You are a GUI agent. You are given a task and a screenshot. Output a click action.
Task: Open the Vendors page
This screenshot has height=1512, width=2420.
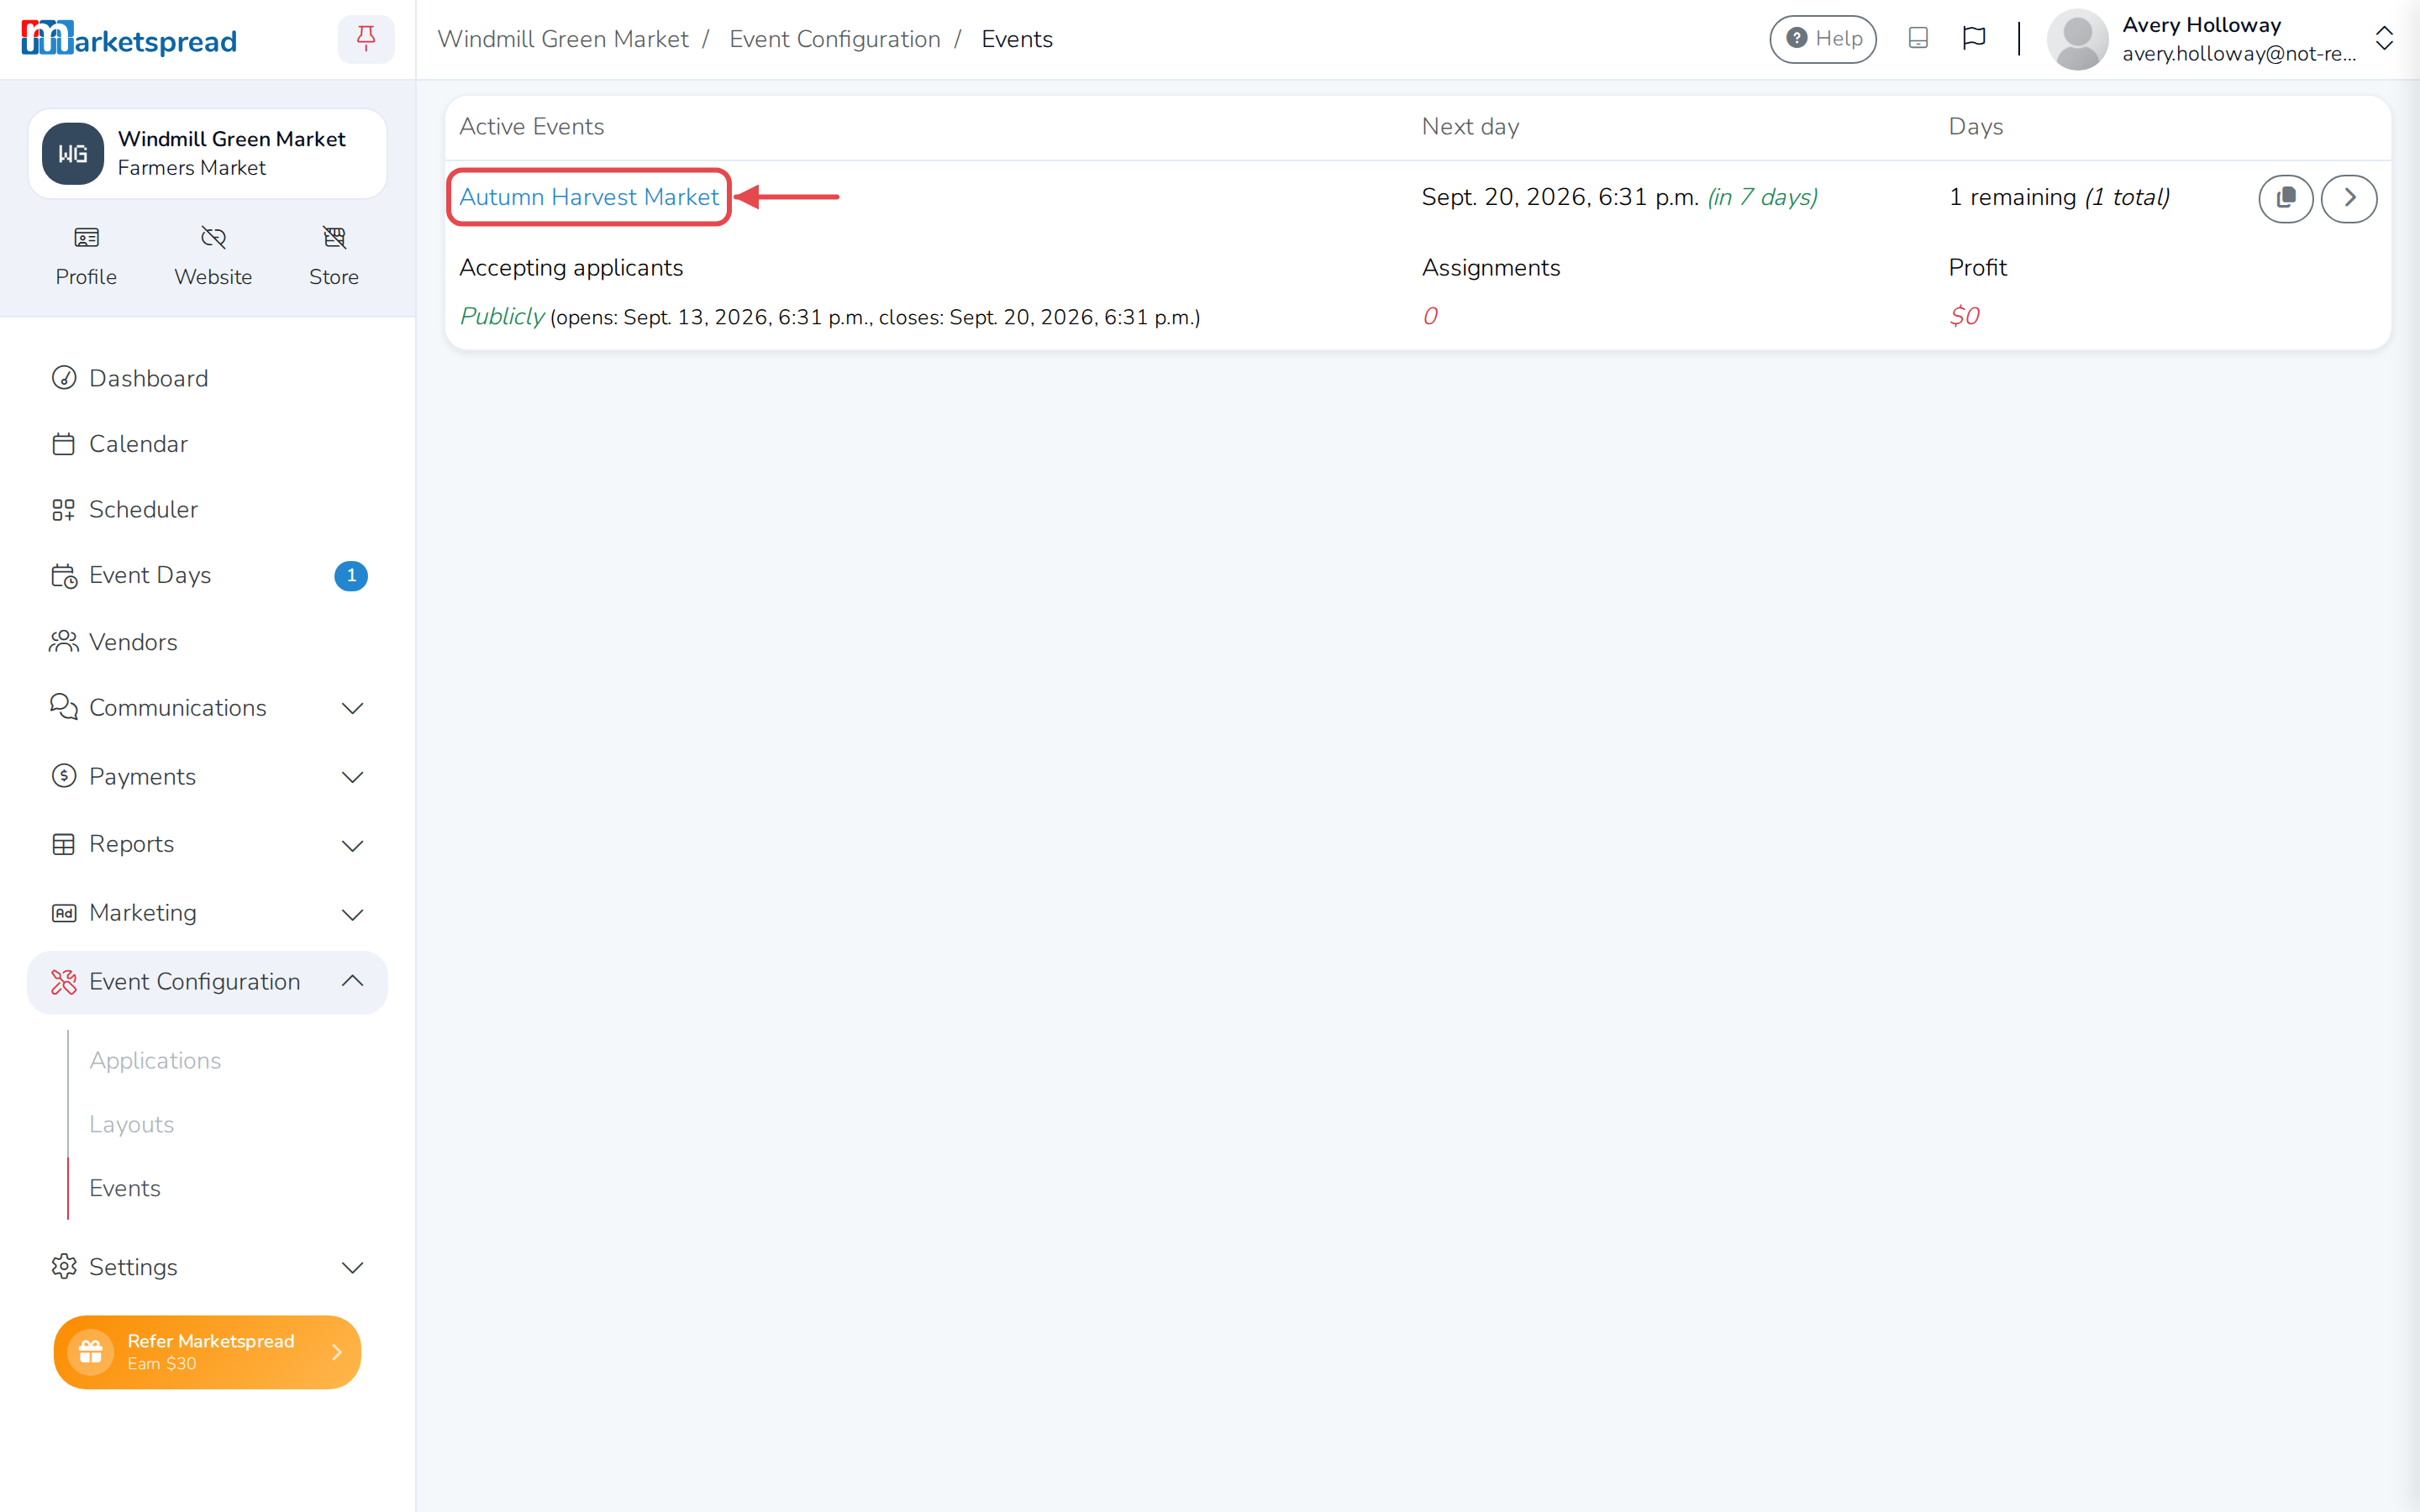pyautogui.click(x=208, y=642)
